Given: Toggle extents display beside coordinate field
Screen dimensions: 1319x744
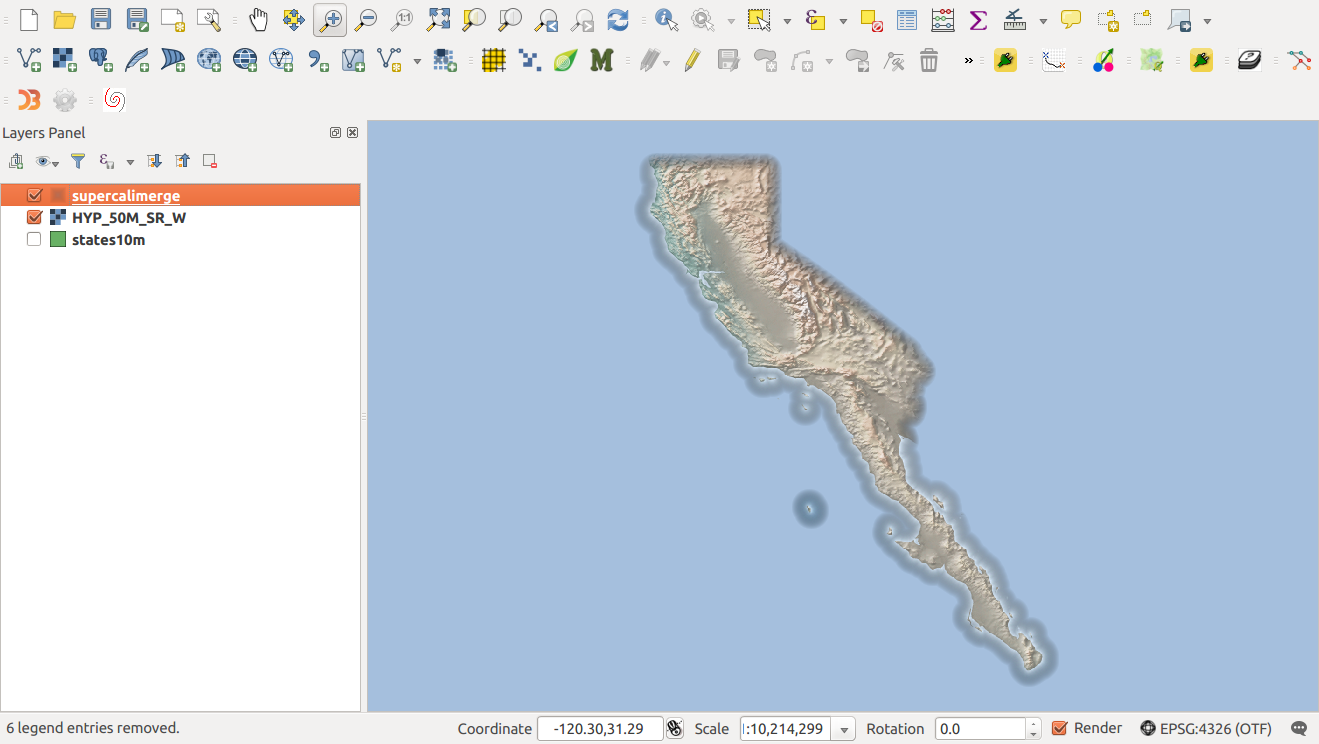Looking at the screenshot, I should point(675,728).
